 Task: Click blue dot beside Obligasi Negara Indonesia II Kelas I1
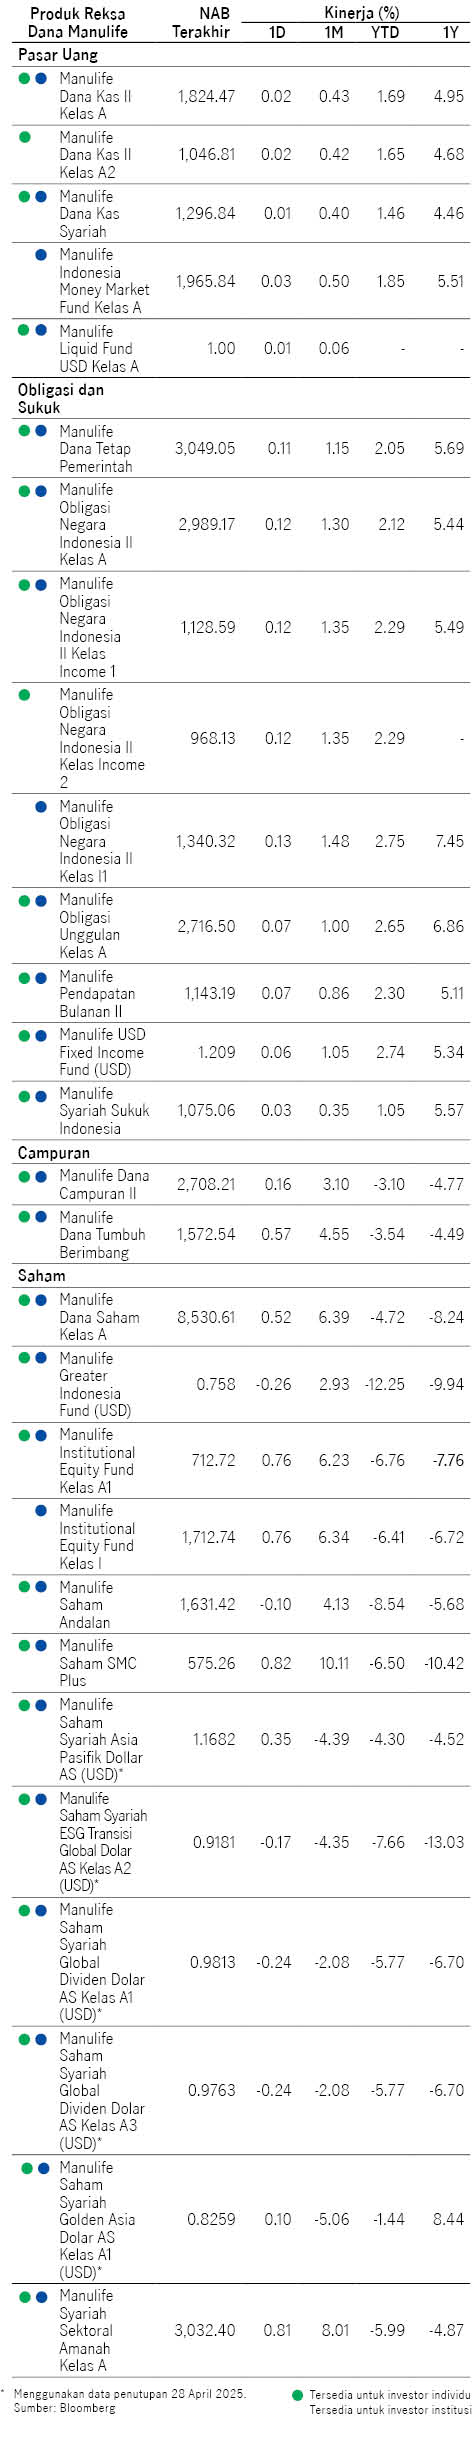(41, 806)
